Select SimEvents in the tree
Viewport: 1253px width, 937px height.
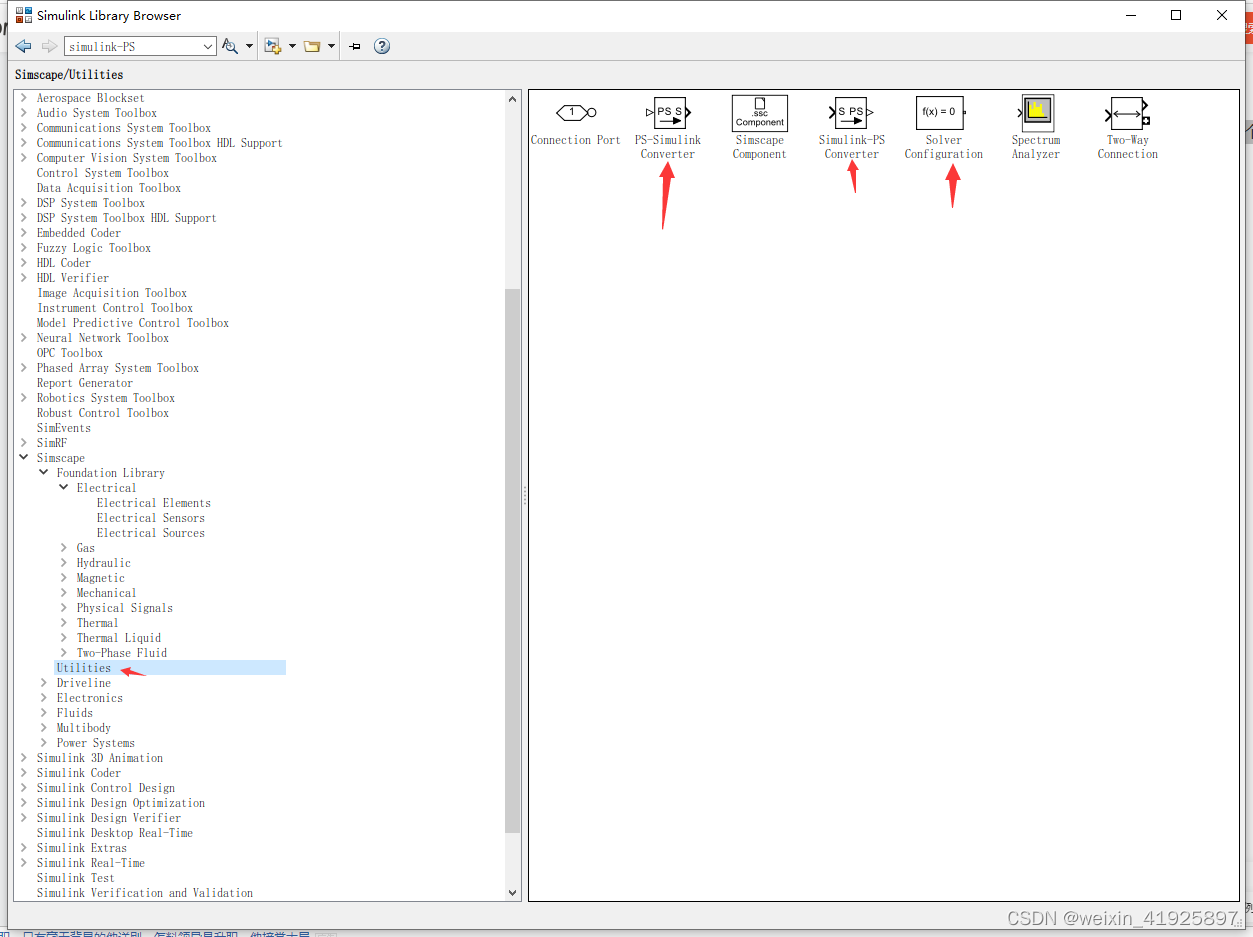click(64, 428)
